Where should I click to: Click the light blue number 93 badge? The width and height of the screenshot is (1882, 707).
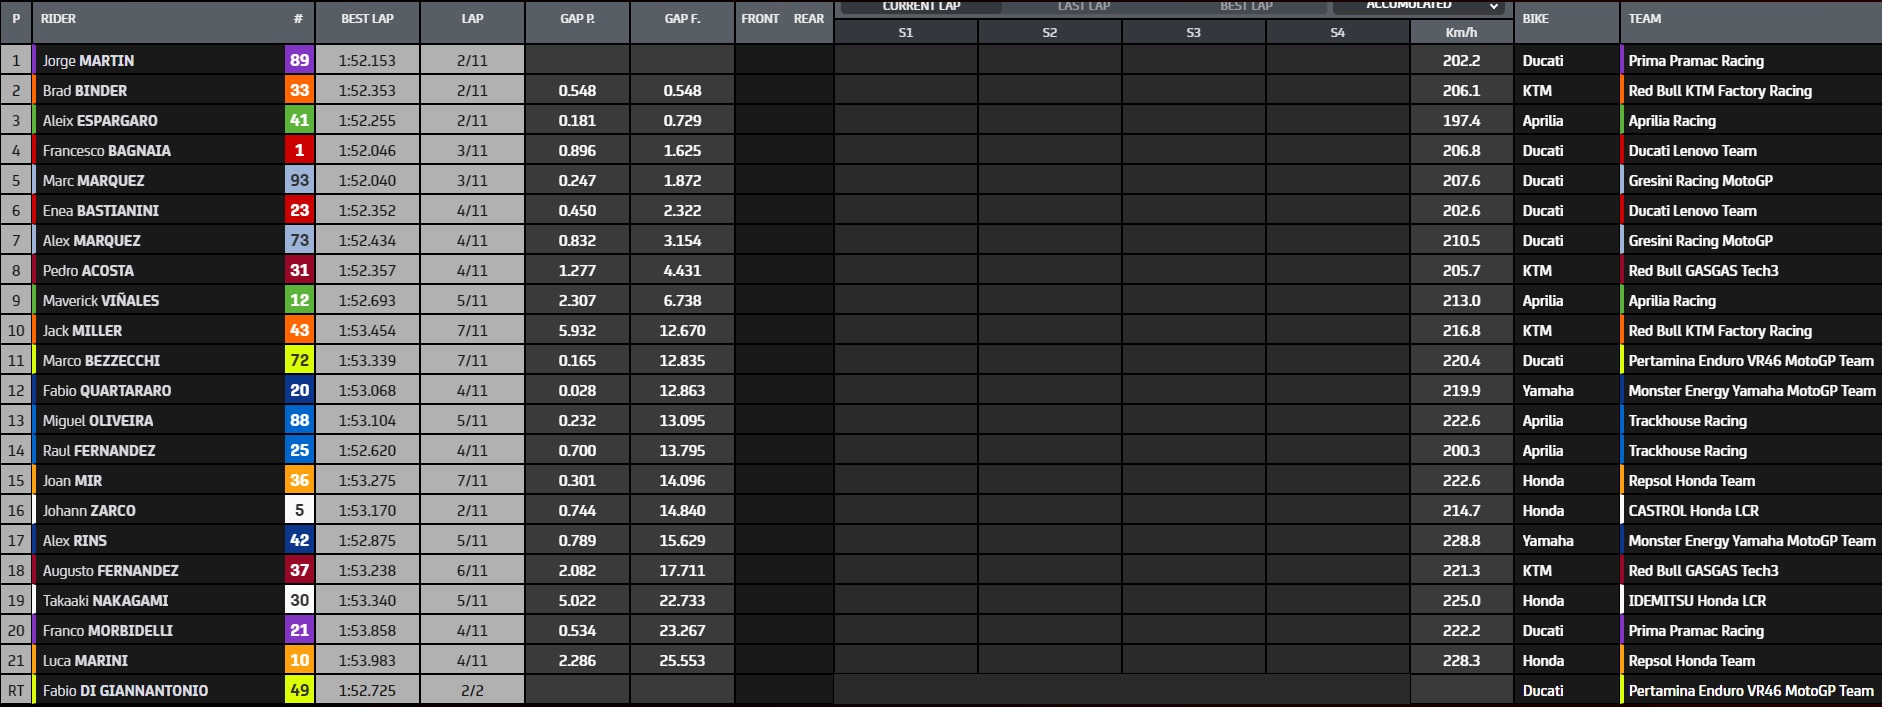coord(299,180)
